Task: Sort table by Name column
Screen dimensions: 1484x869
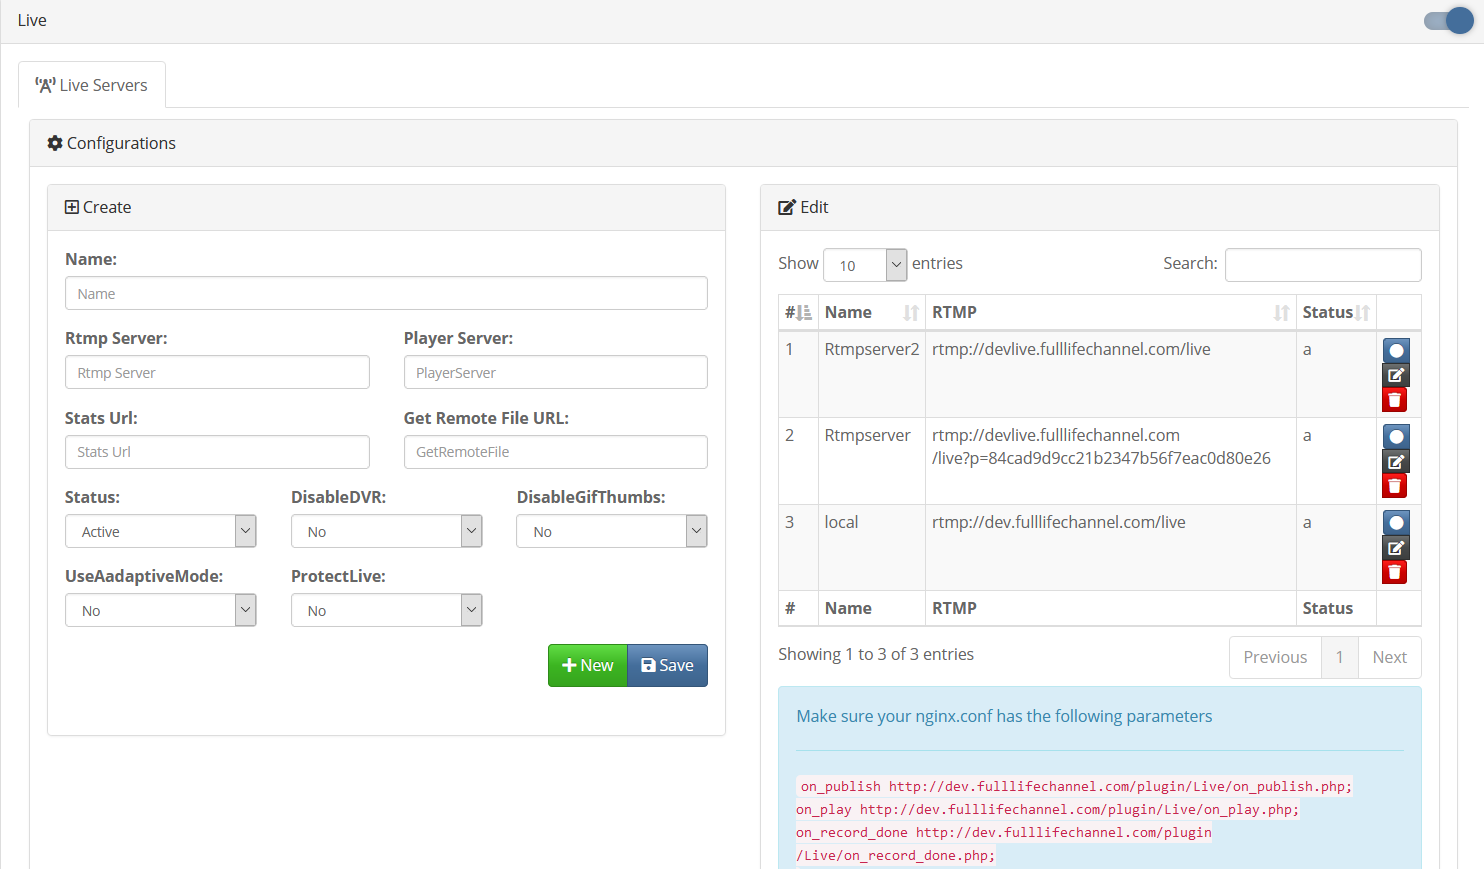Action: click(x=871, y=313)
